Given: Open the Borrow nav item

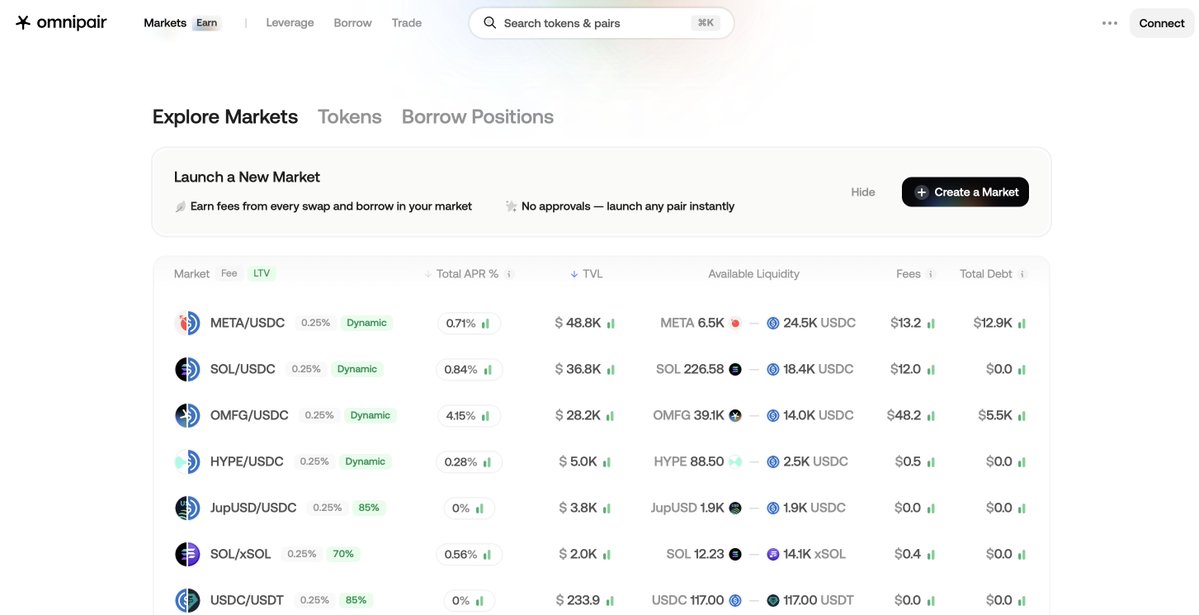Looking at the screenshot, I should coord(353,23).
